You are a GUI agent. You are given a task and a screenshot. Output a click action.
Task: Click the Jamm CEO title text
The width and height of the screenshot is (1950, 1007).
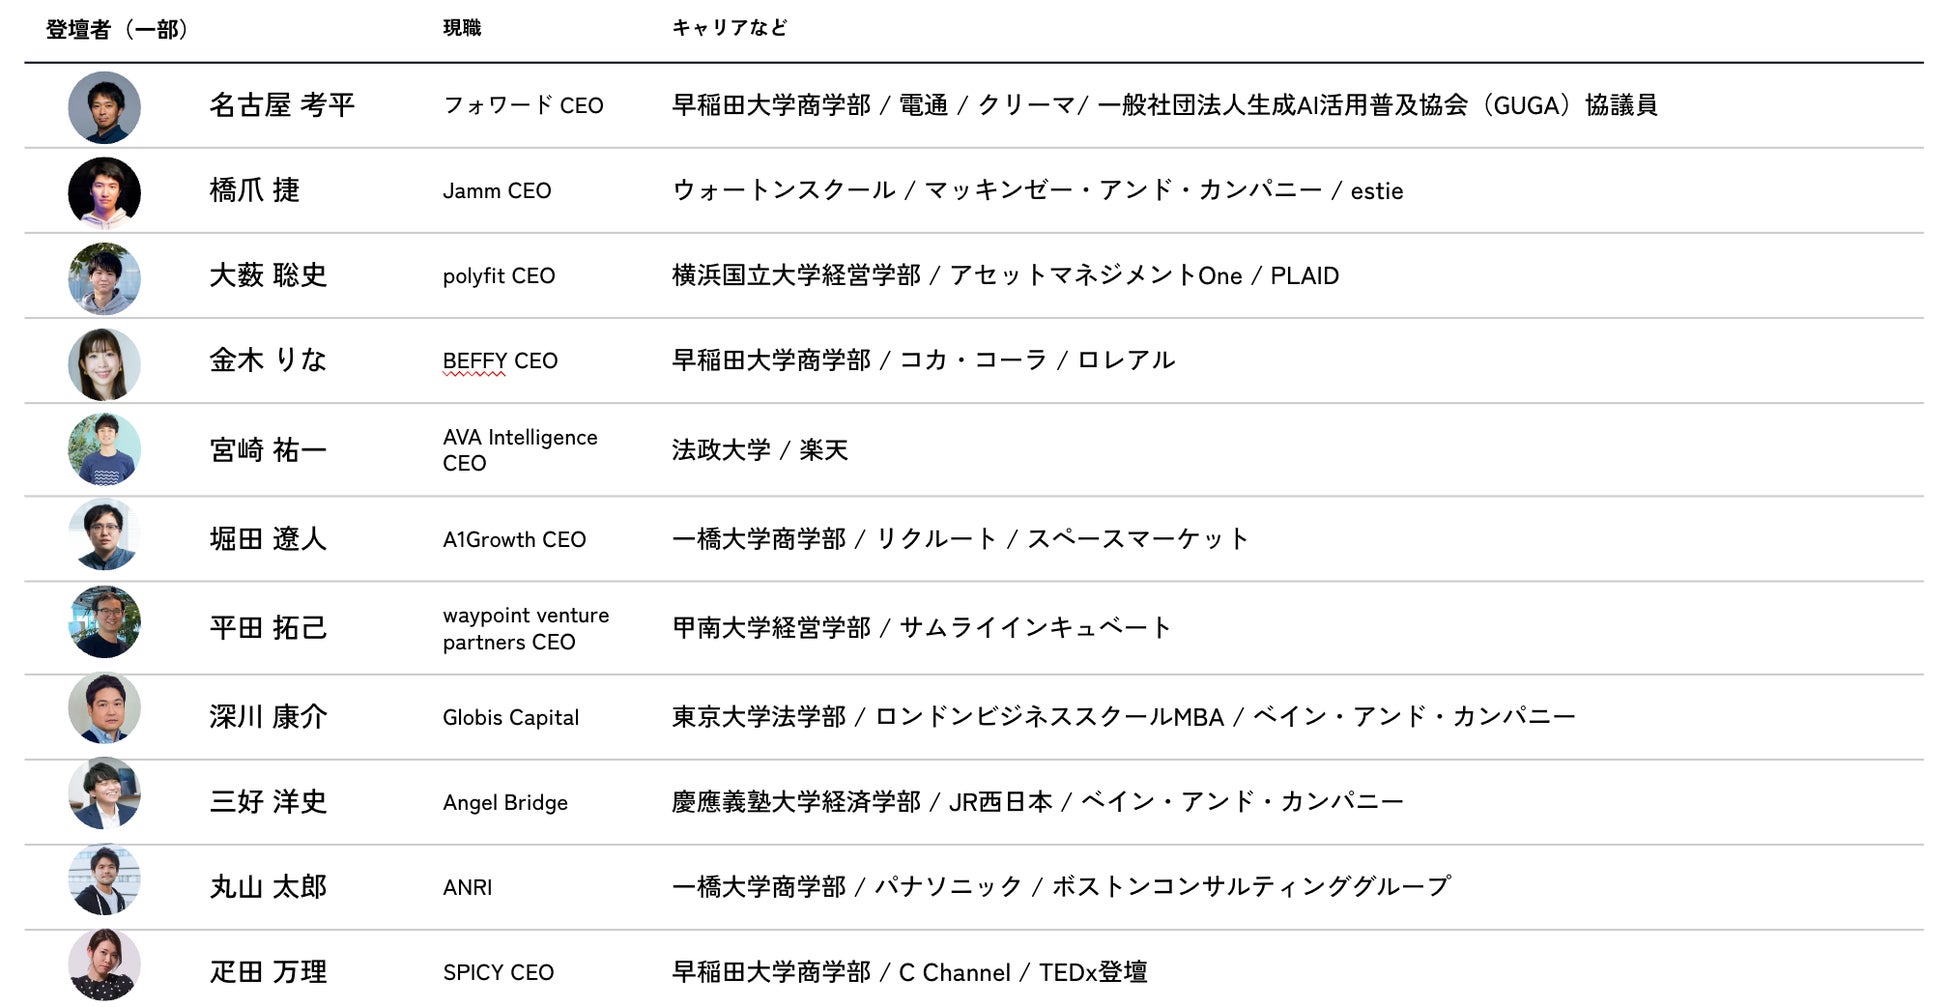(x=497, y=191)
